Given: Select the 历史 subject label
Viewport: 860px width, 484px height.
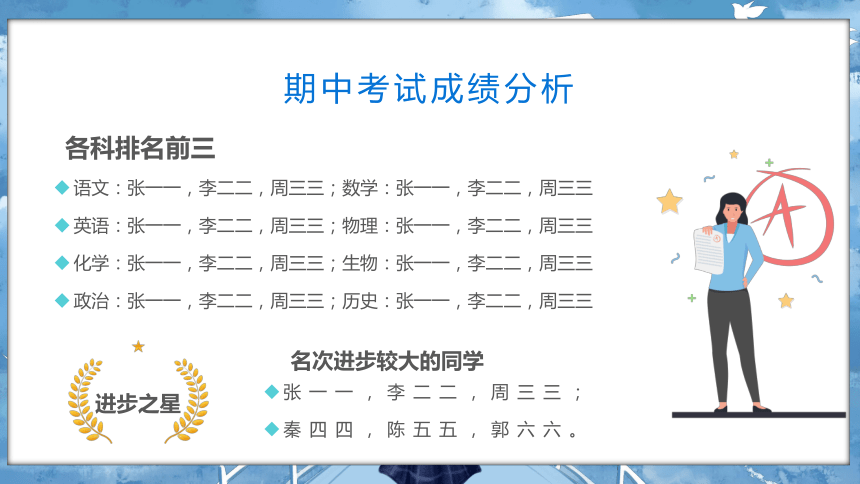Looking at the screenshot, I should click(360, 301).
